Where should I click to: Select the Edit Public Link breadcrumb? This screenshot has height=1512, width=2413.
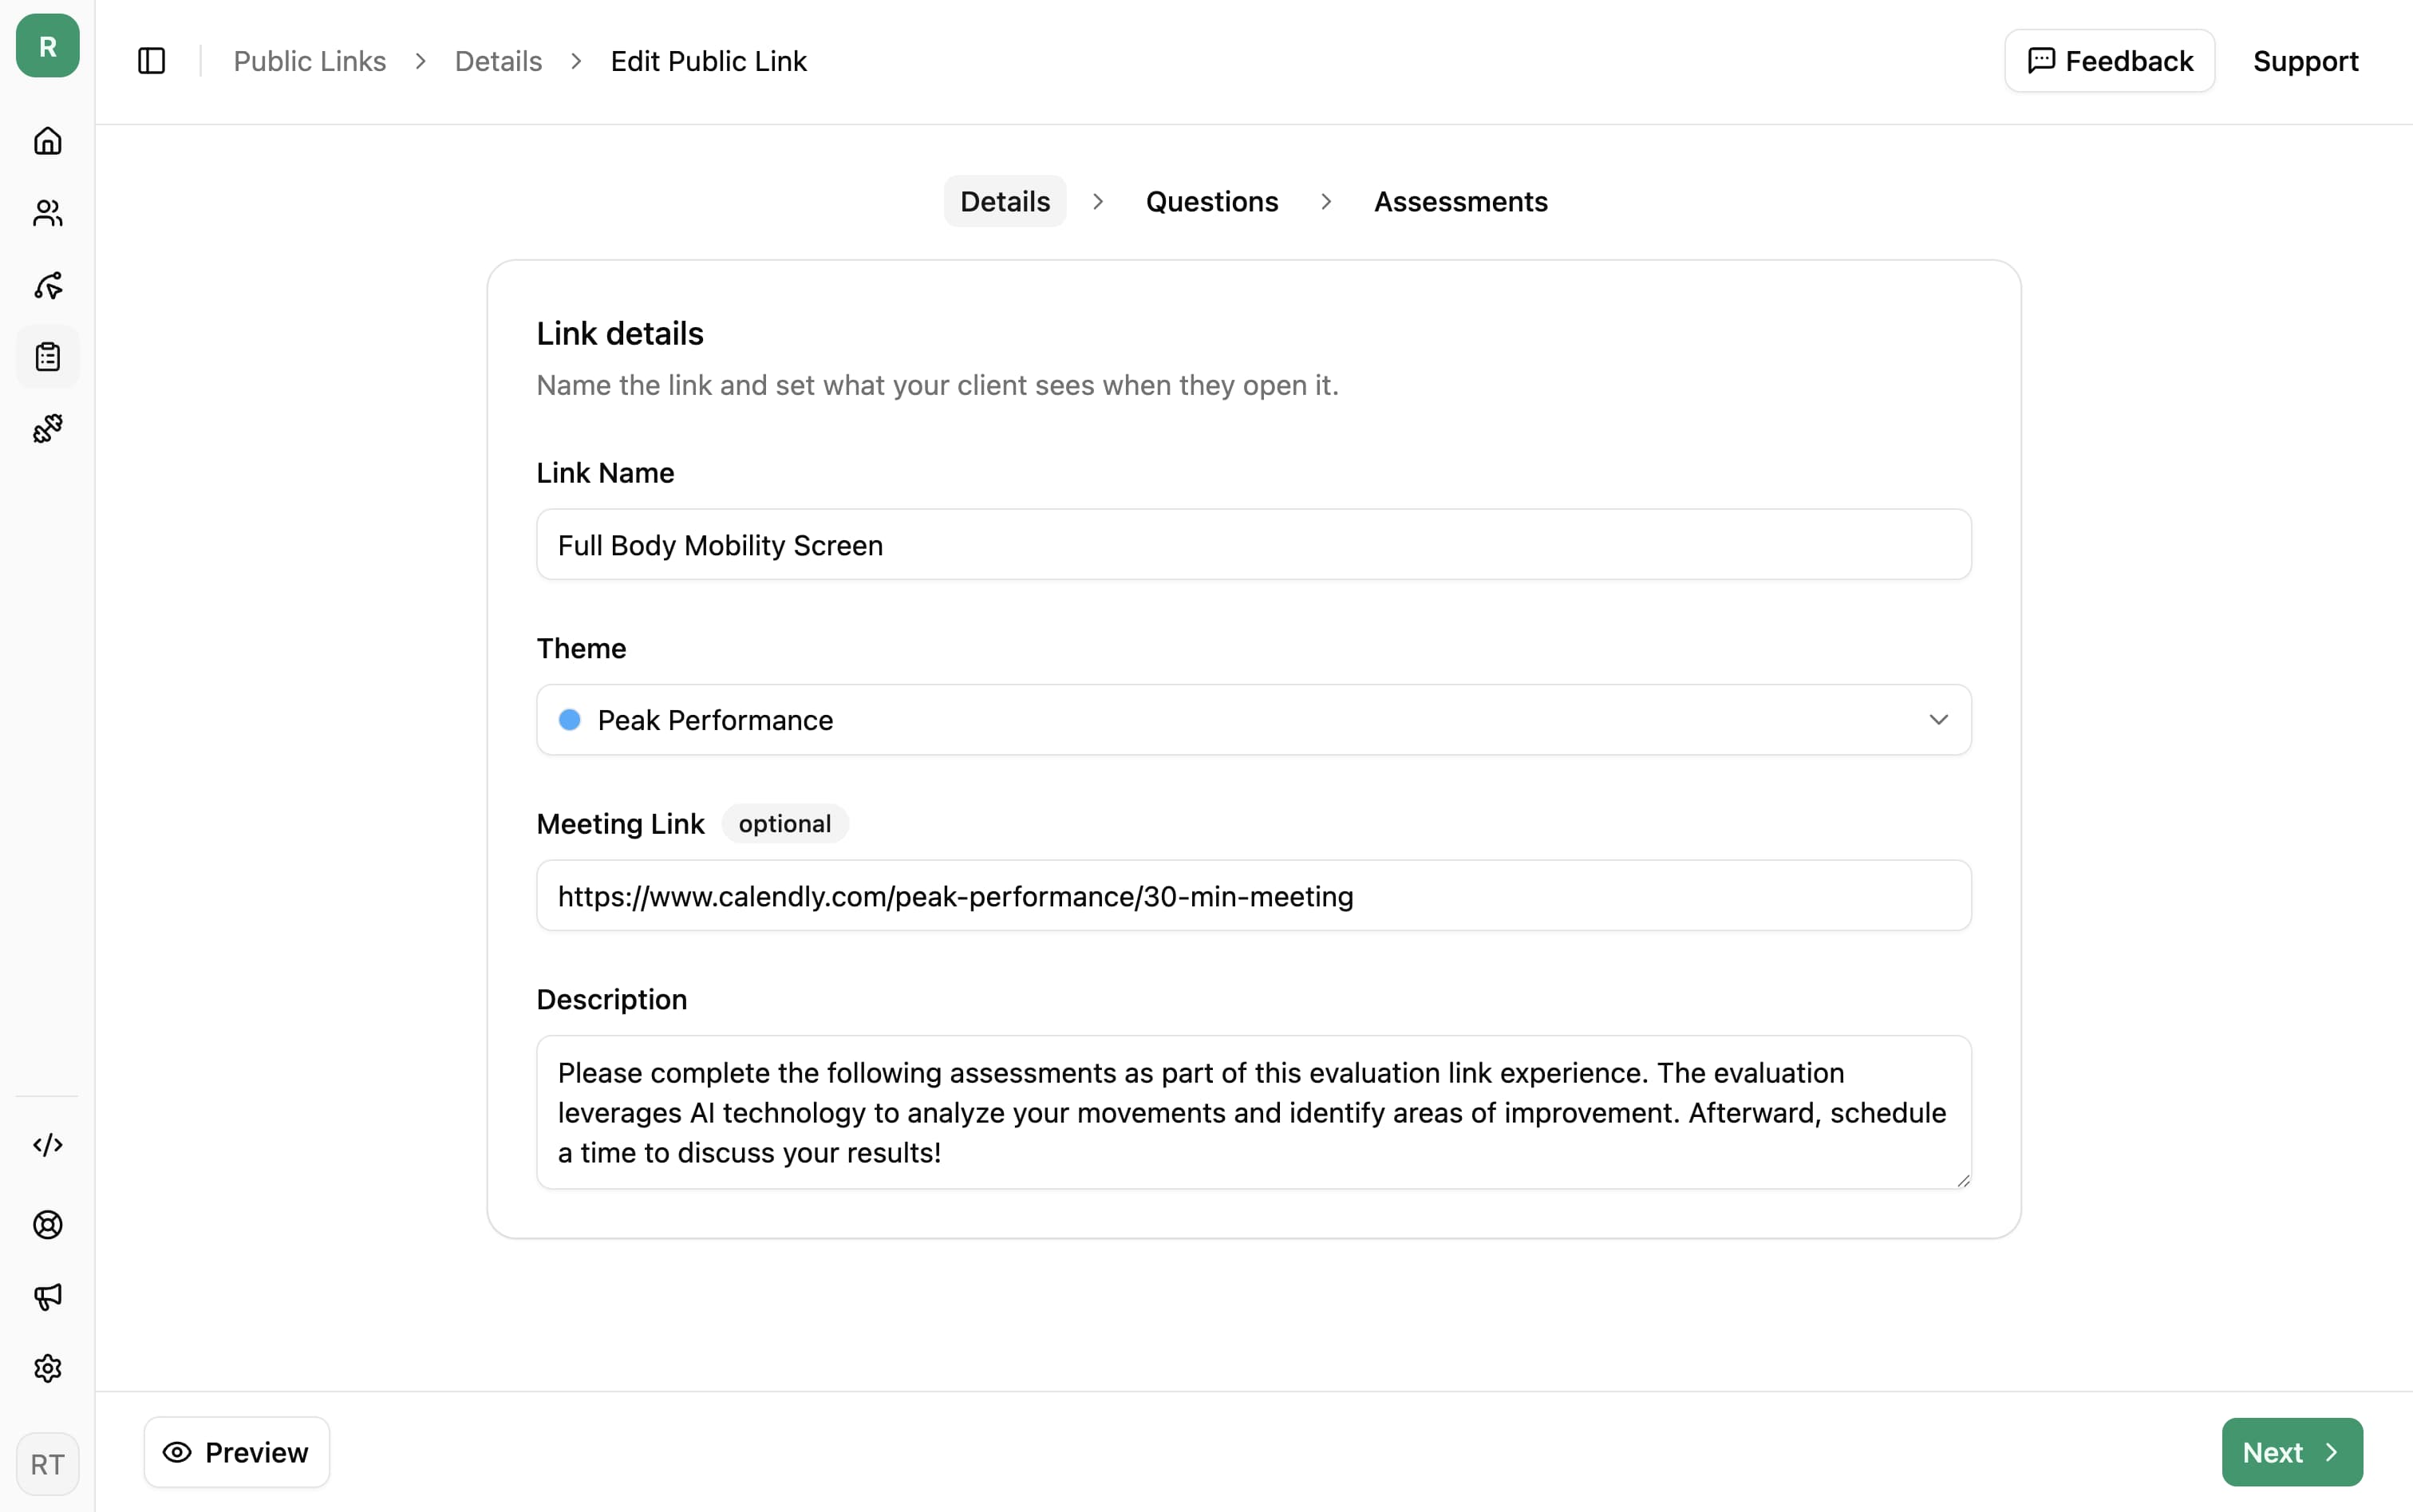pos(709,61)
